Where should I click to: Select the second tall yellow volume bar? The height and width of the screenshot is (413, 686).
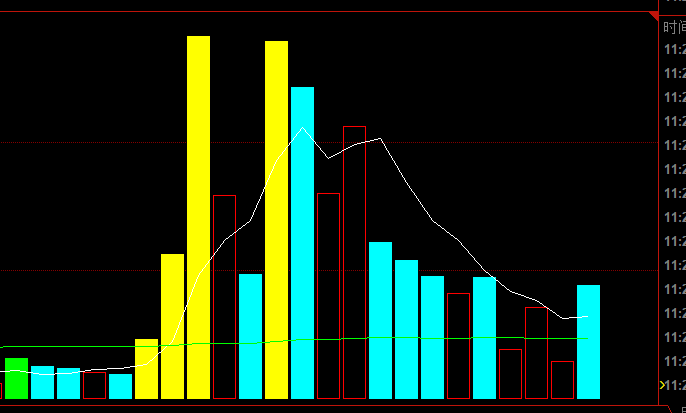click(277, 220)
